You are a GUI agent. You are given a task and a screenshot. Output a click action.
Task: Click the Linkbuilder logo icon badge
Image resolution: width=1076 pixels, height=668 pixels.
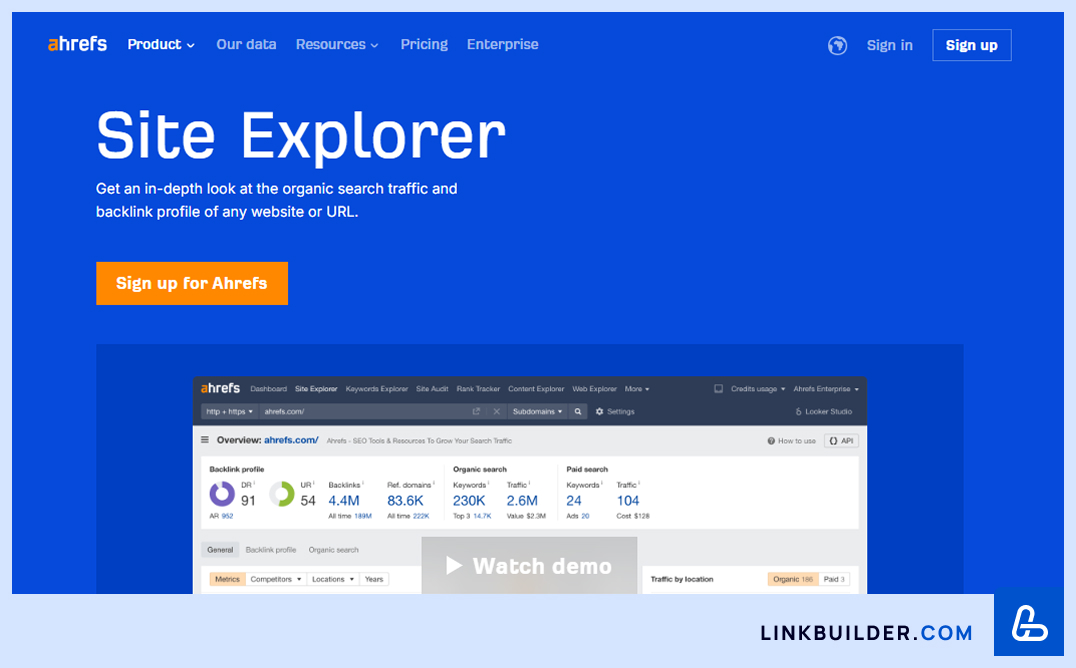pyautogui.click(x=1029, y=624)
